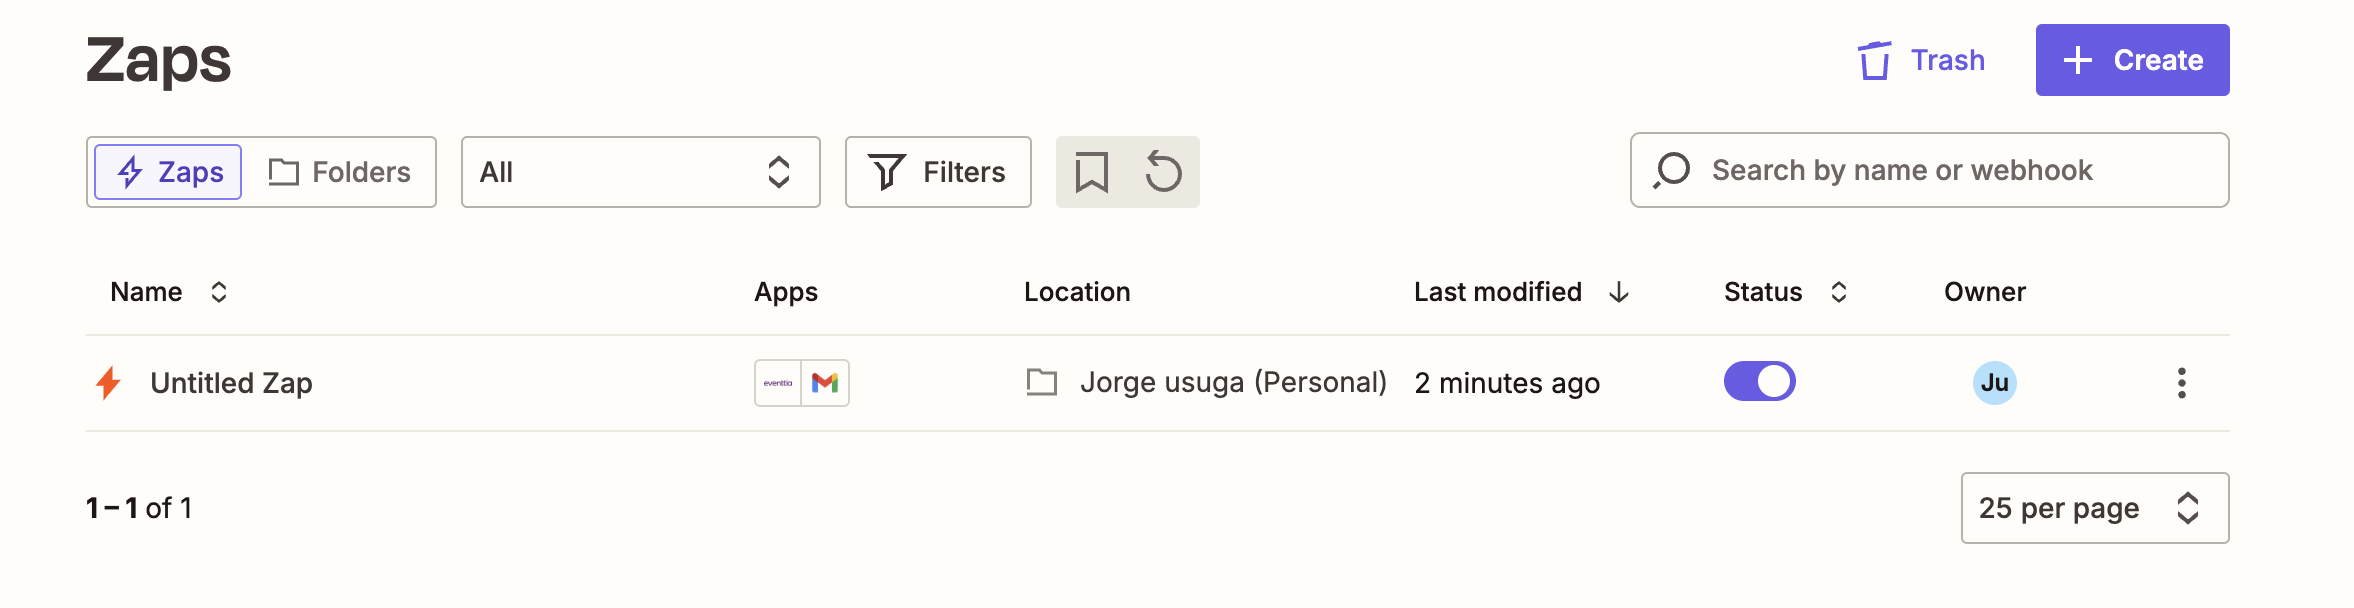Click the orange lightning bolt icon beside Untitled Zap

pyautogui.click(x=108, y=383)
